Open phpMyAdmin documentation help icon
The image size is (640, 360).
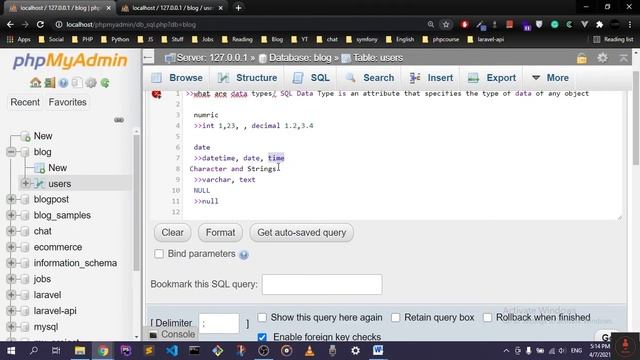coord(63,83)
